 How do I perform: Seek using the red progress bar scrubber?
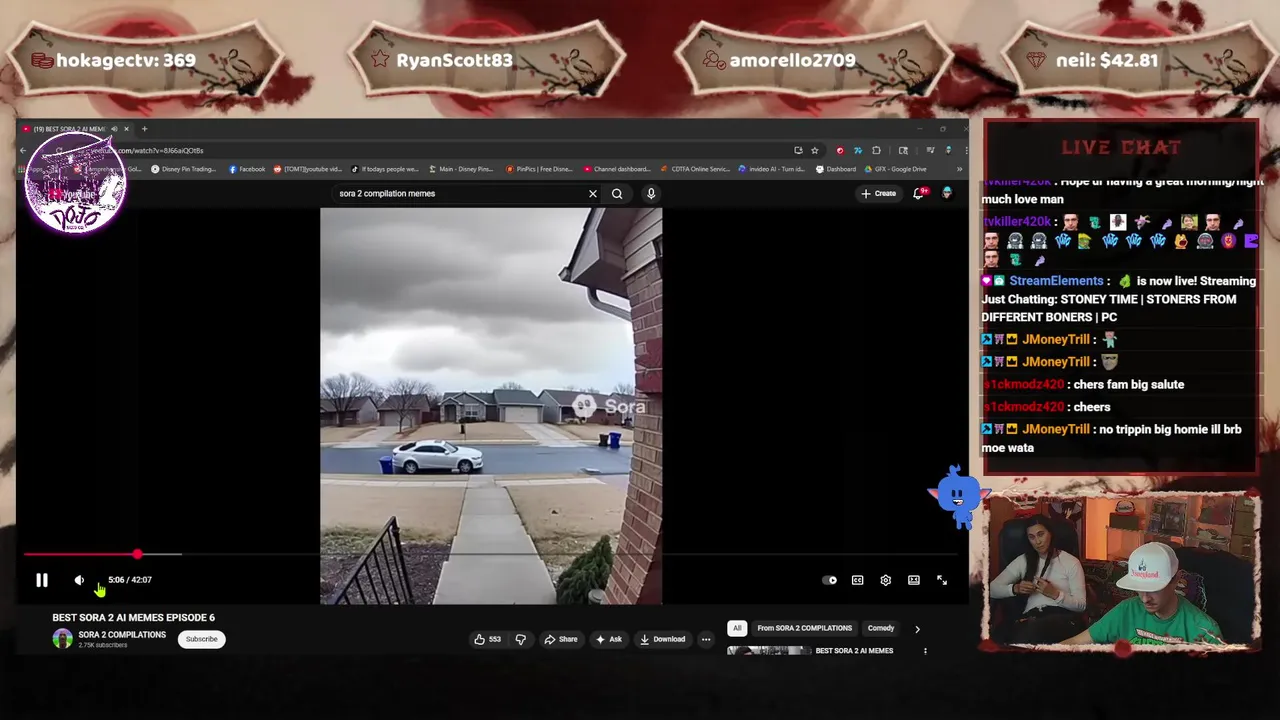point(137,554)
